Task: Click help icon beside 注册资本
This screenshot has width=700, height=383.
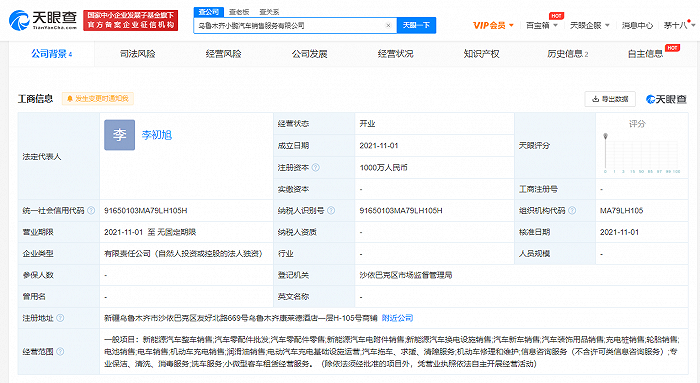Action: click(316, 167)
